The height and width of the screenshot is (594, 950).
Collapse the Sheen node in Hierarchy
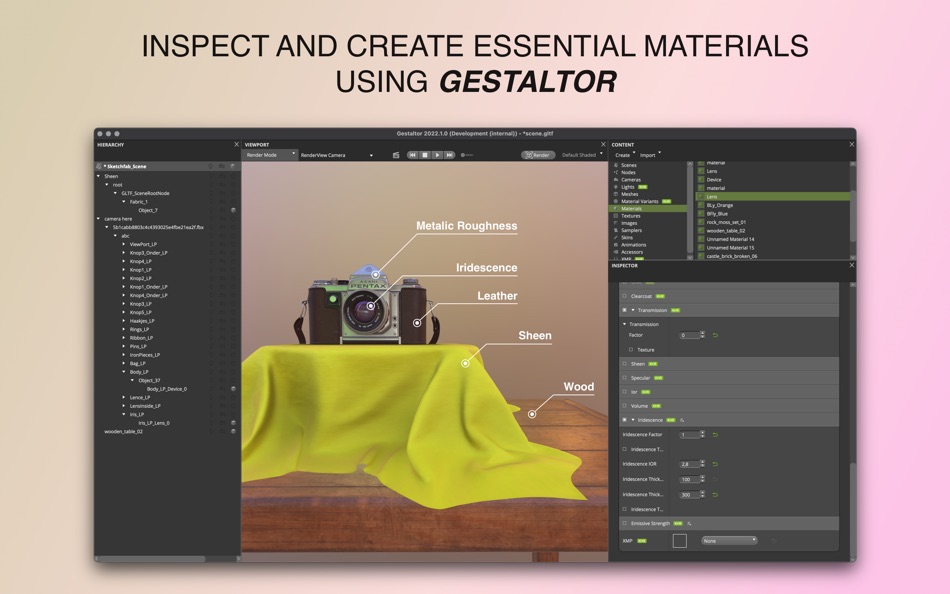pos(98,176)
